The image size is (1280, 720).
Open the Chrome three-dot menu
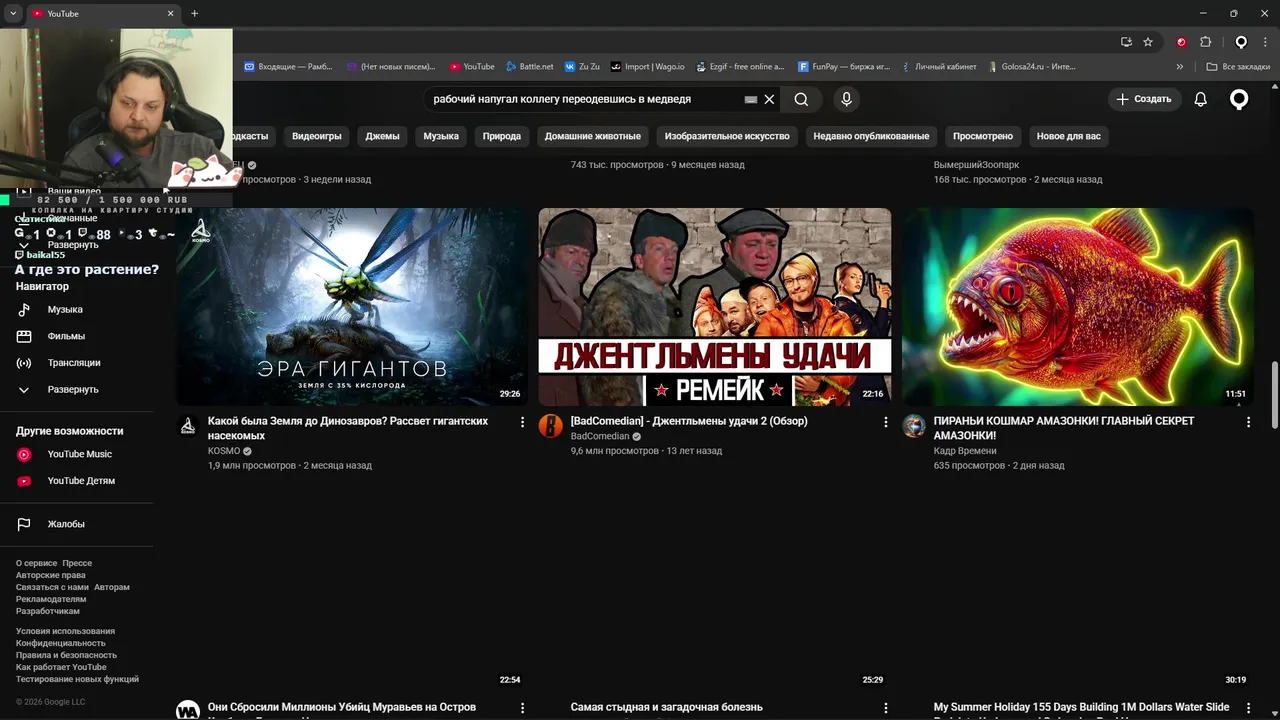click(1266, 42)
